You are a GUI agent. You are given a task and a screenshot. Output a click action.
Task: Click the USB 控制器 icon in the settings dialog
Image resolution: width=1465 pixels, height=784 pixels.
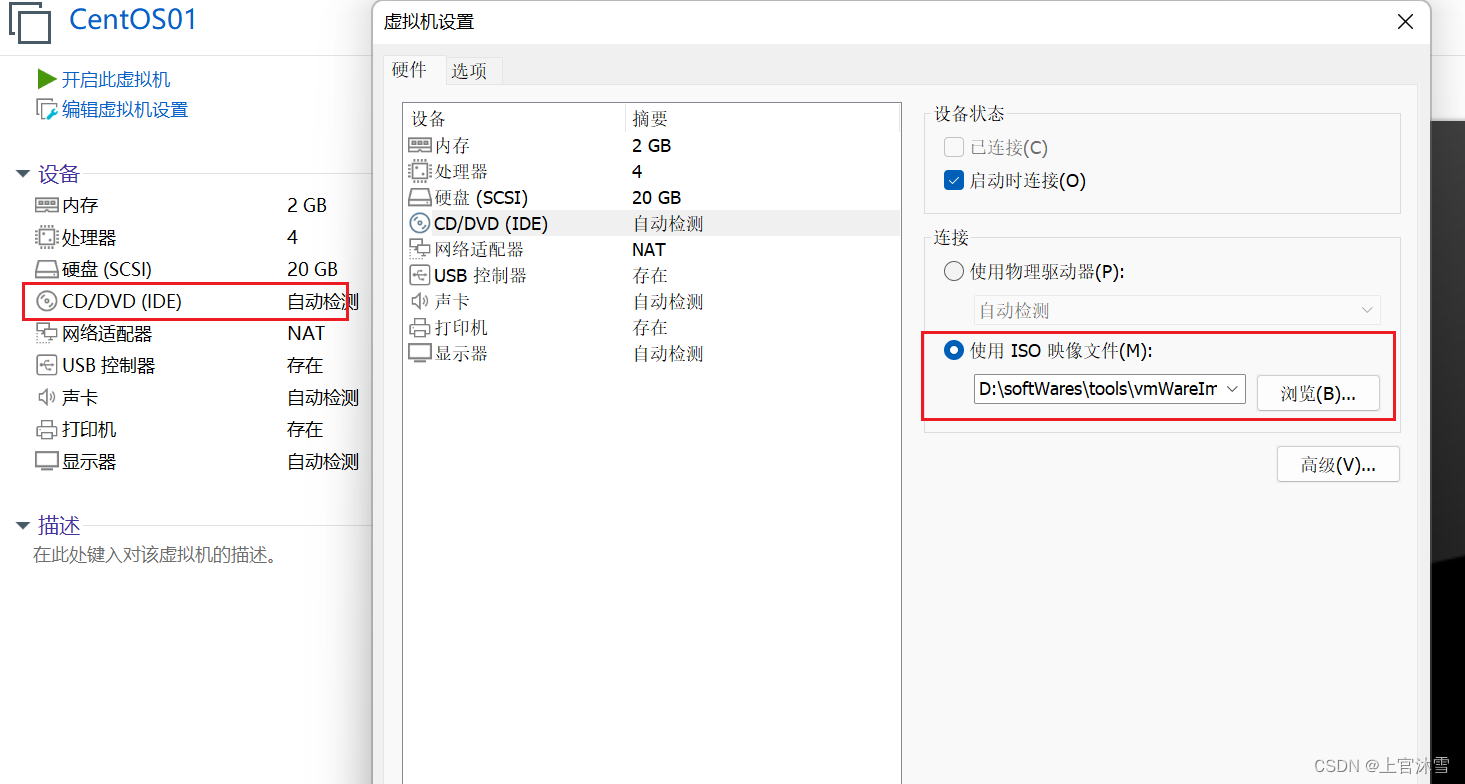pyautogui.click(x=420, y=275)
